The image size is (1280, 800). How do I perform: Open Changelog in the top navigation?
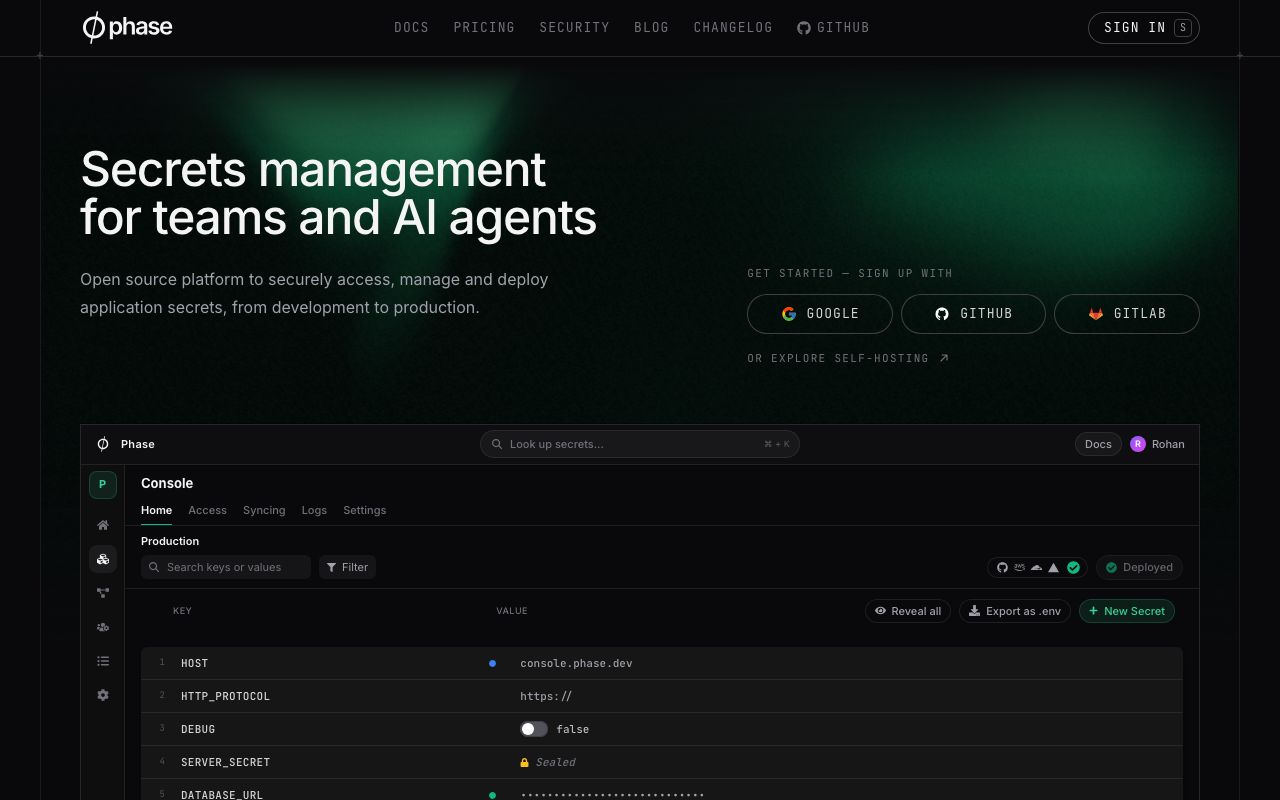pyautogui.click(x=733, y=28)
